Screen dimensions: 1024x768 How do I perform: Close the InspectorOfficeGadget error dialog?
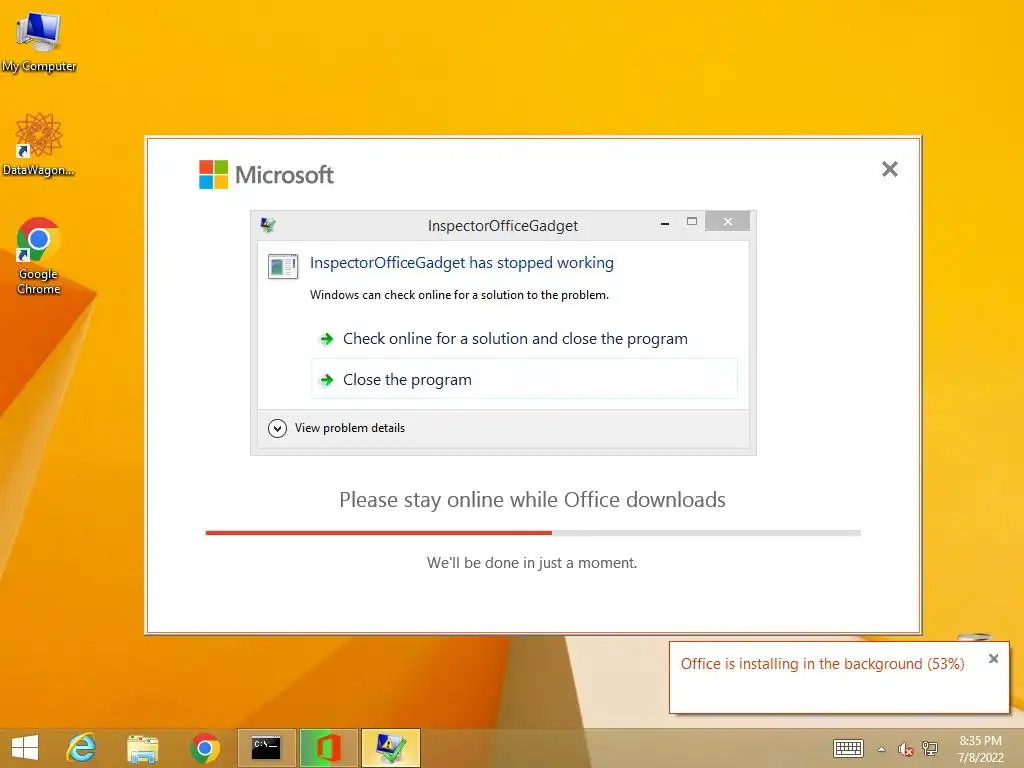point(728,221)
